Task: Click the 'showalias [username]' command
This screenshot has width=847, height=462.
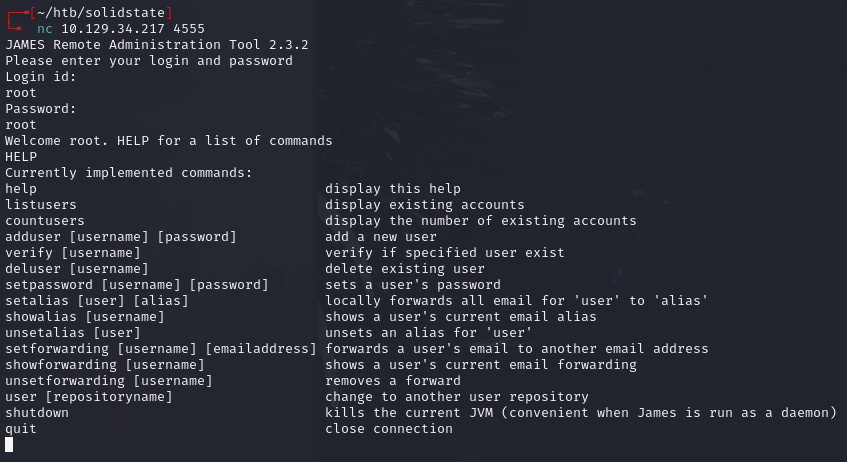Action: point(85,316)
